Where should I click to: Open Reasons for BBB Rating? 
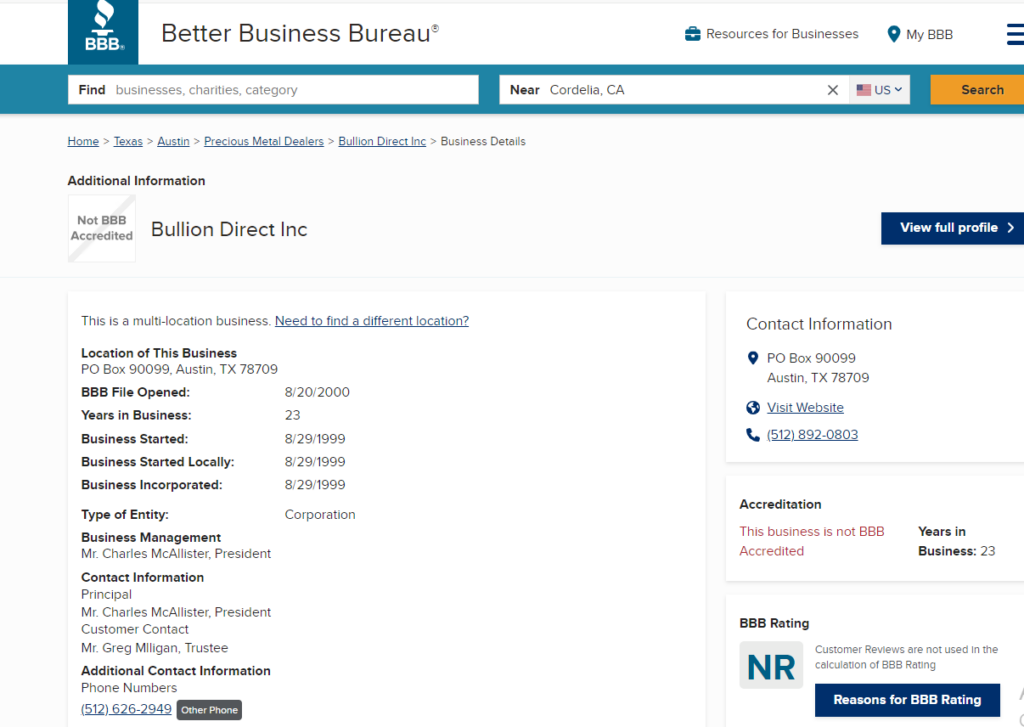click(907, 700)
